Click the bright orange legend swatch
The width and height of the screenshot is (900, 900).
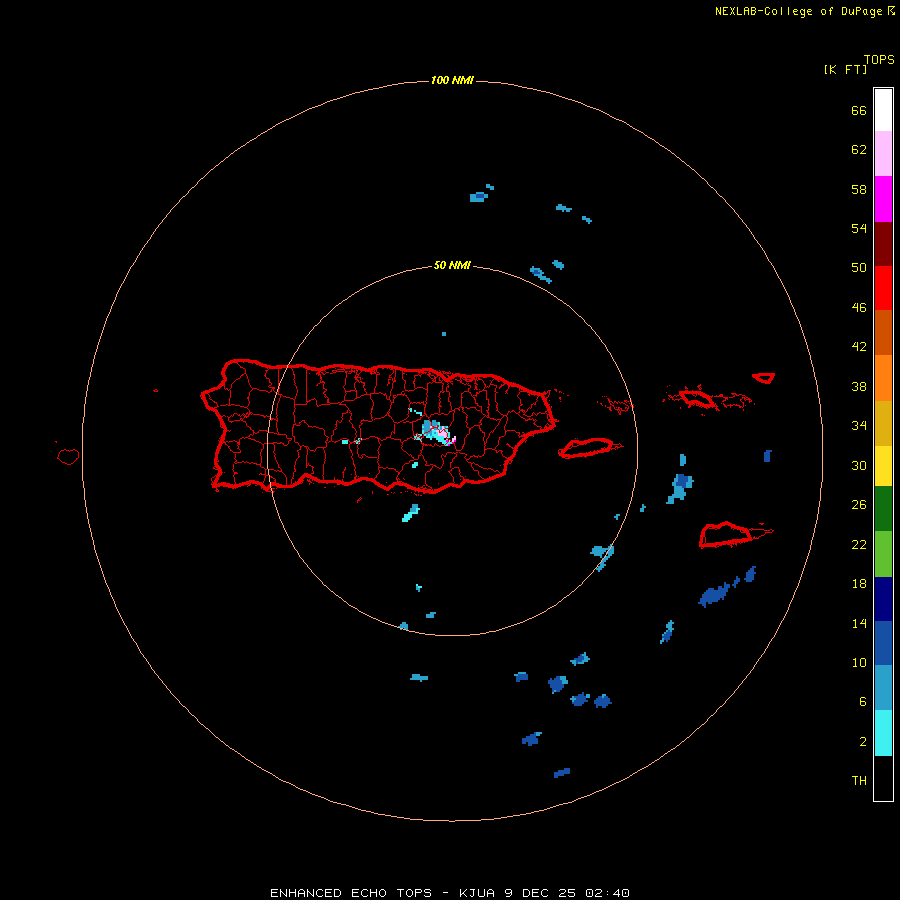pyautogui.click(x=883, y=378)
